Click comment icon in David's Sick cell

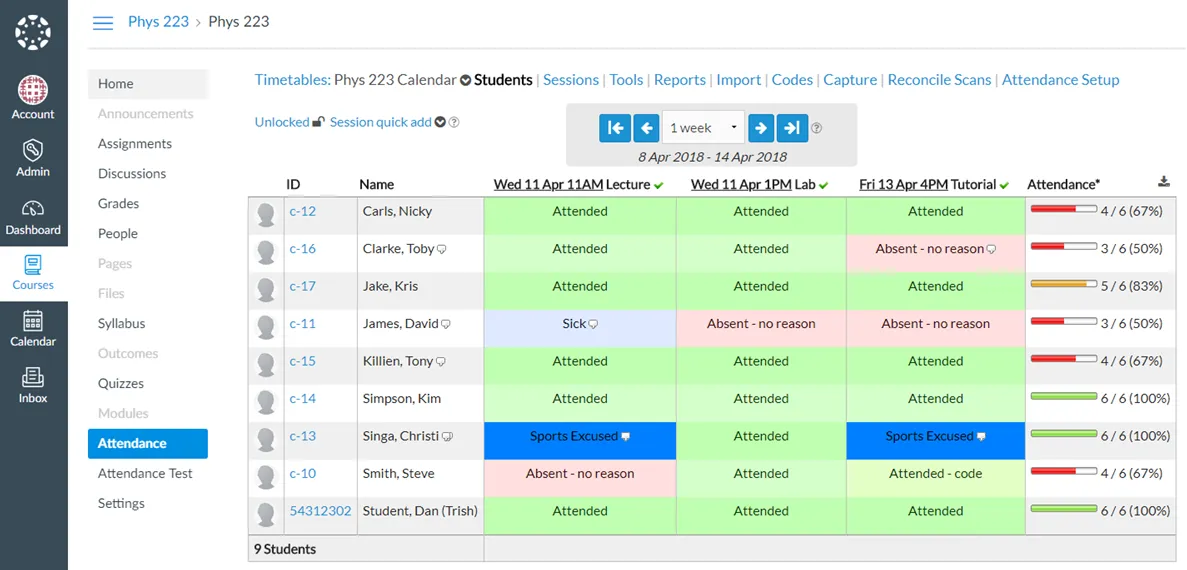[593, 325]
